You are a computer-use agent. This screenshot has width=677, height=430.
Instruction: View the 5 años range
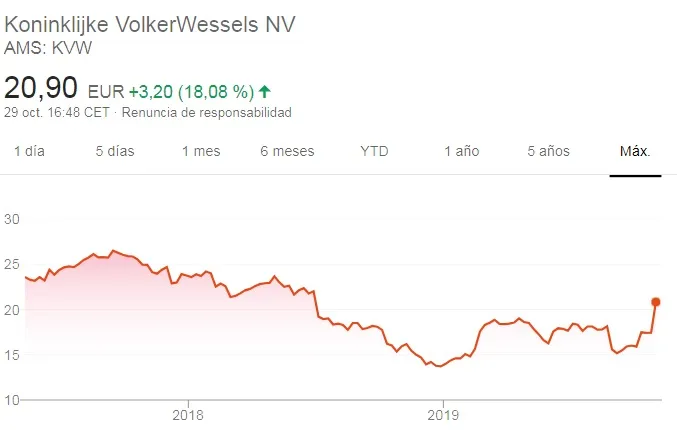(x=549, y=151)
